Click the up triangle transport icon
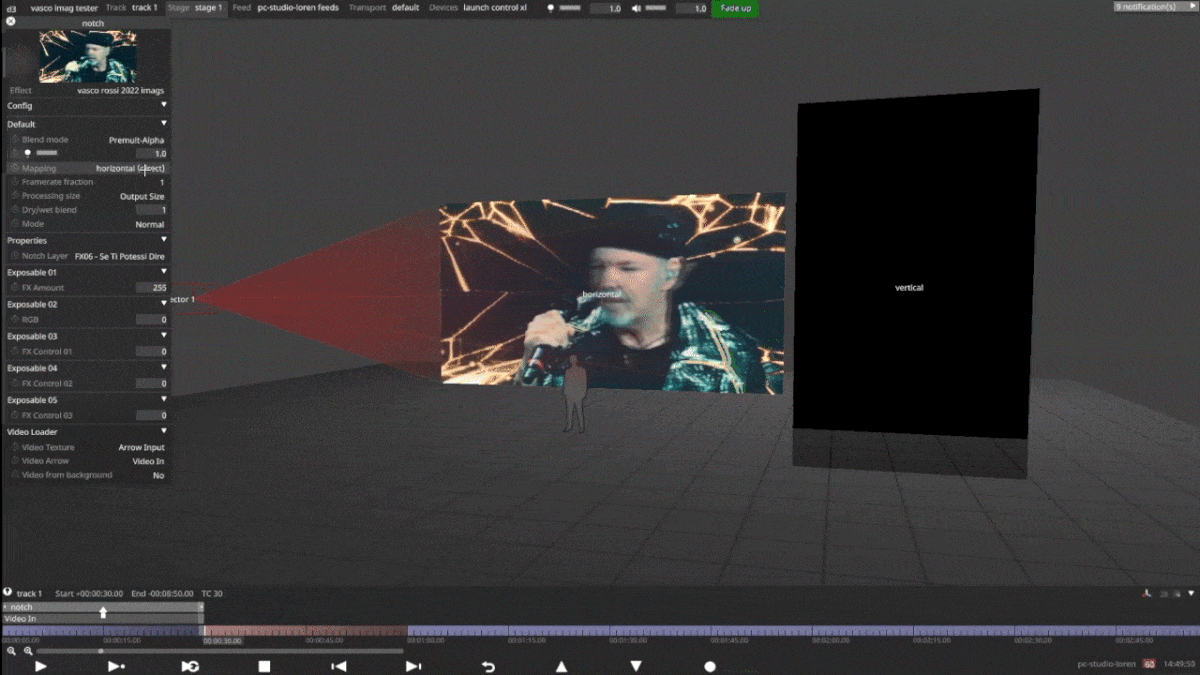1200x675 pixels. [562, 666]
